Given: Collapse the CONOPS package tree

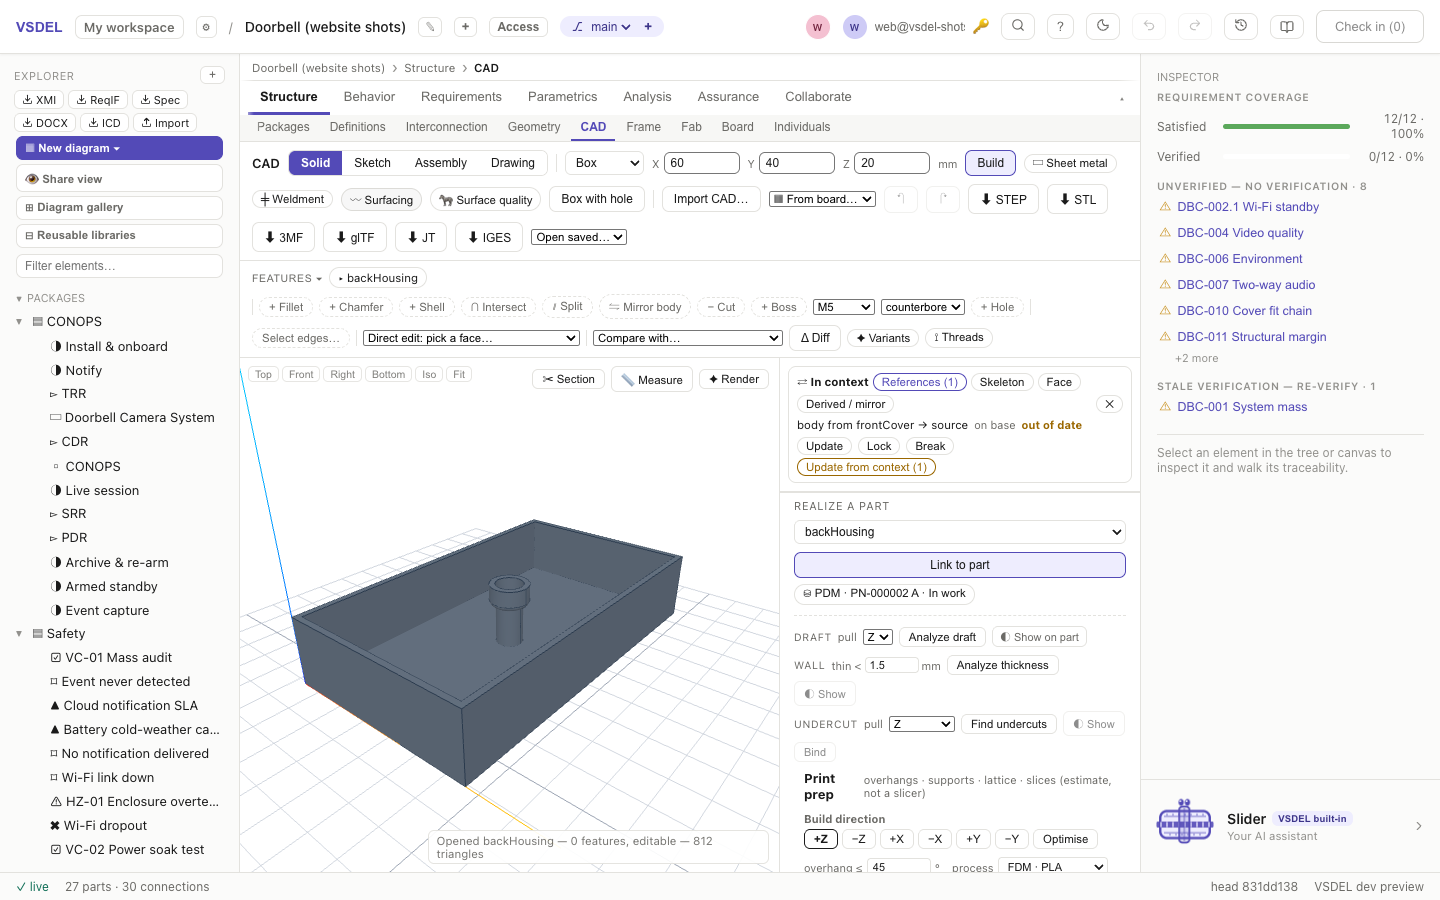Looking at the screenshot, I should [19, 322].
